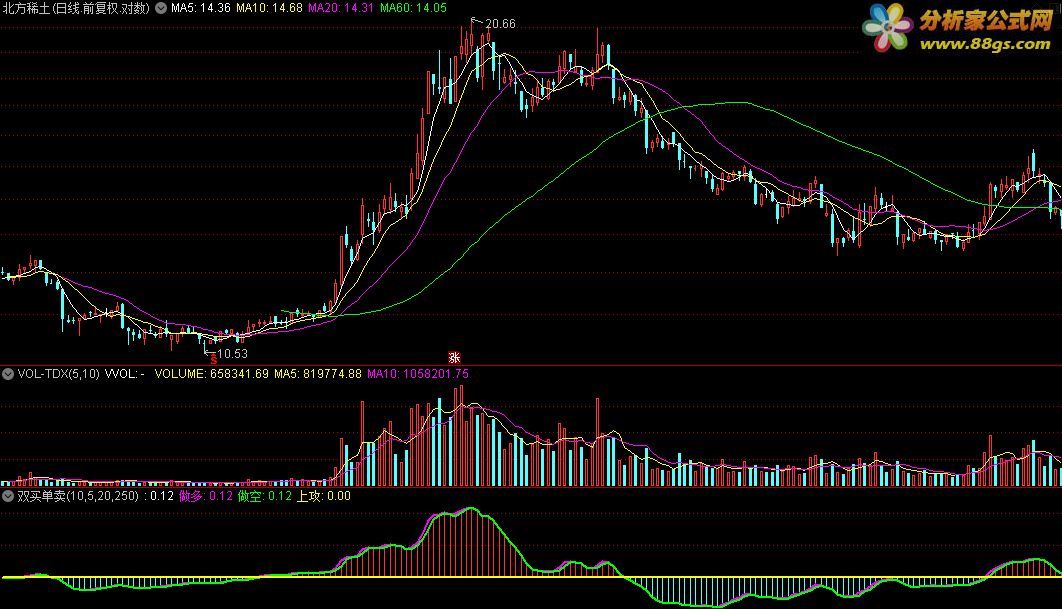This screenshot has width=1062, height=609.
Task: Select the MA10: 14.68 label
Action: click(269, 8)
